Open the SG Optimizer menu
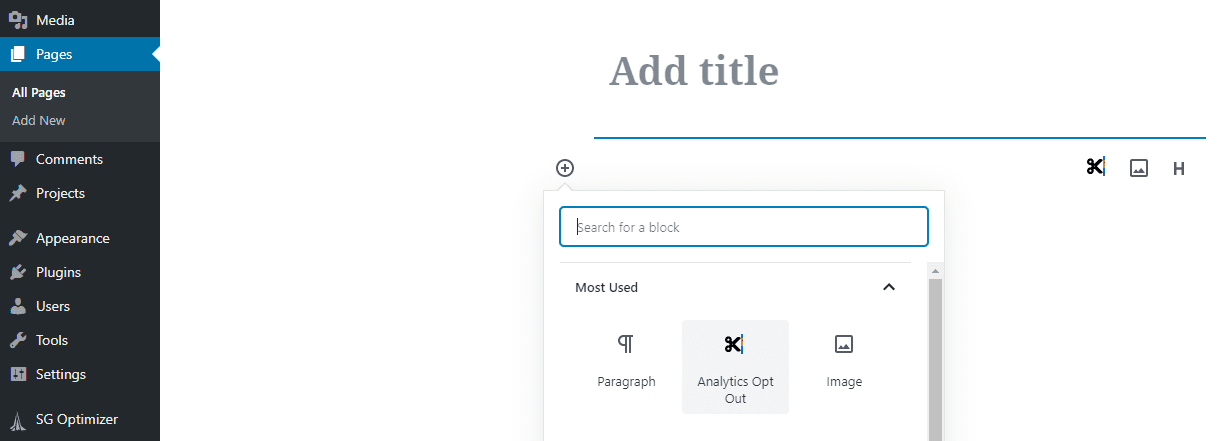 tap(76, 420)
